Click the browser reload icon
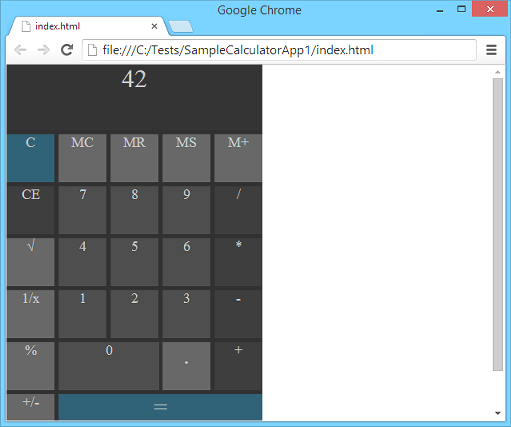 [67, 50]
